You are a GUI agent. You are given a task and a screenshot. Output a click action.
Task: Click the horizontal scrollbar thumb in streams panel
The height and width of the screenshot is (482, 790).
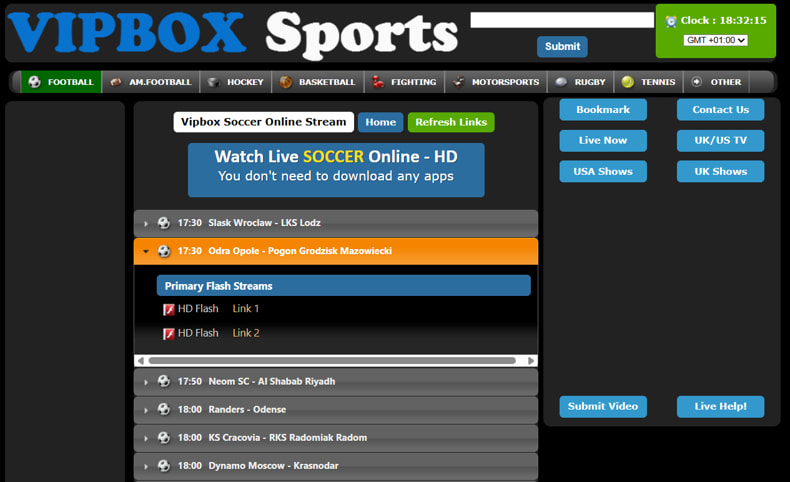pyautogui.click(x=332, y=361)
